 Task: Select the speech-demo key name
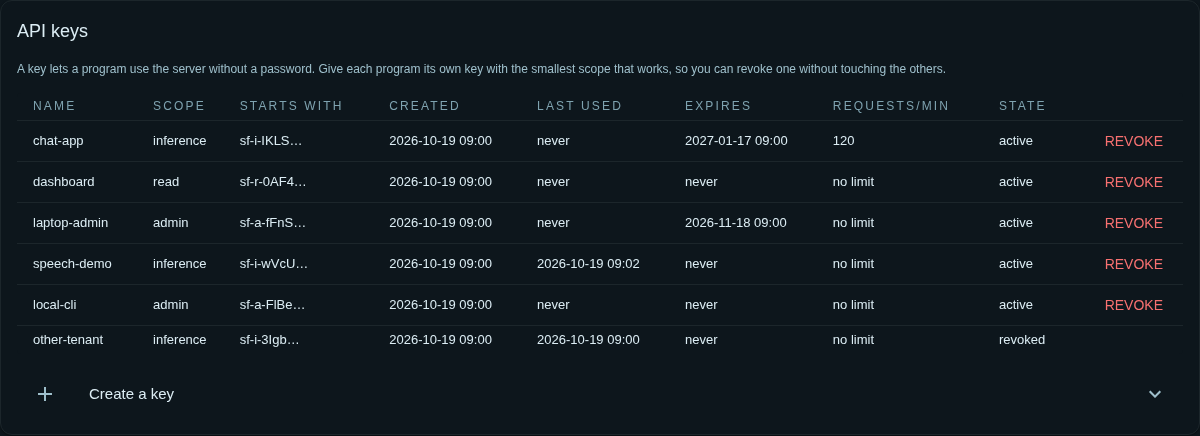click(72, 264)
